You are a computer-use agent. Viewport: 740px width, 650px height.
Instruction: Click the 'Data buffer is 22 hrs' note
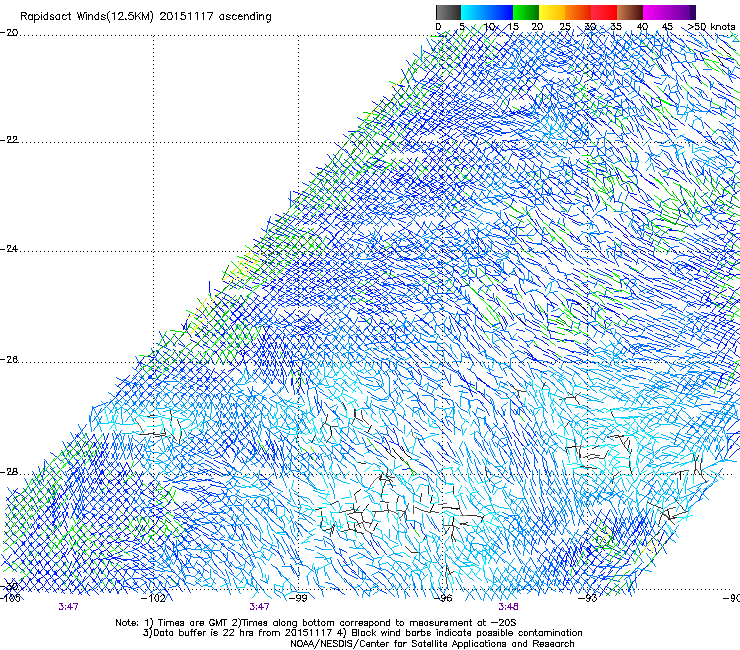click(363, 633)
